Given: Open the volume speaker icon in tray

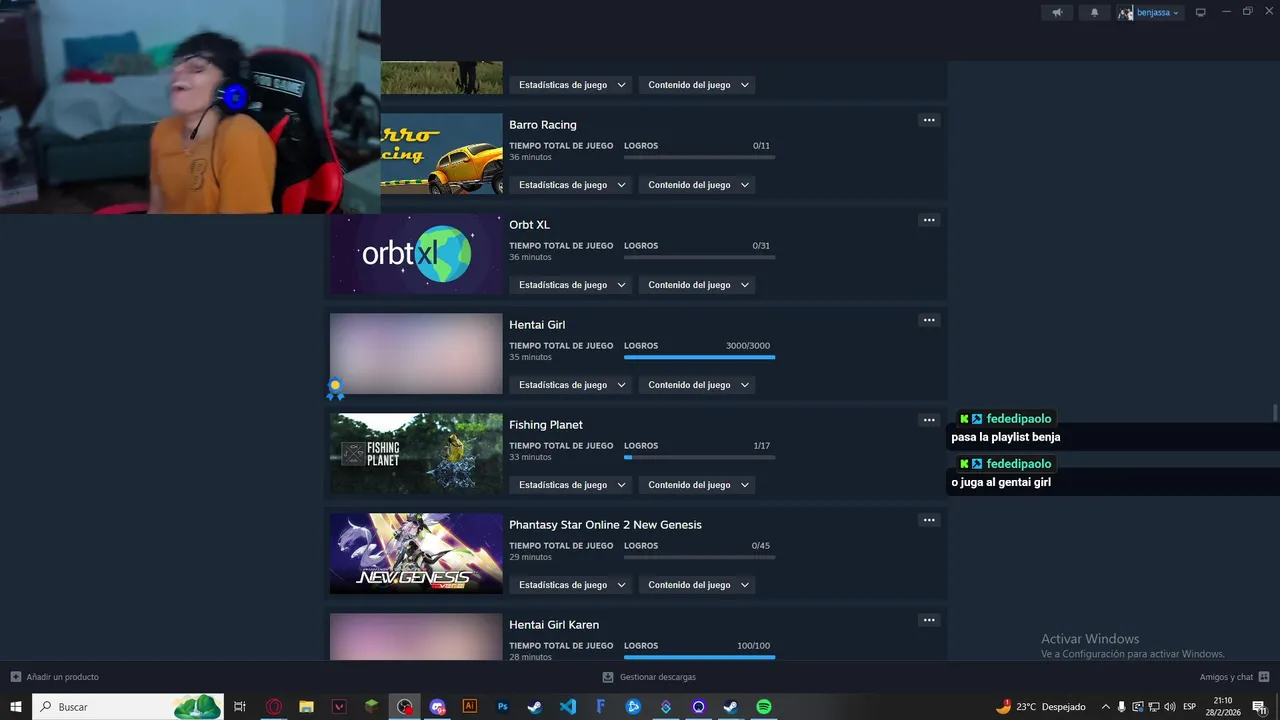Looking at the screenshot, I should (1169, 707).
